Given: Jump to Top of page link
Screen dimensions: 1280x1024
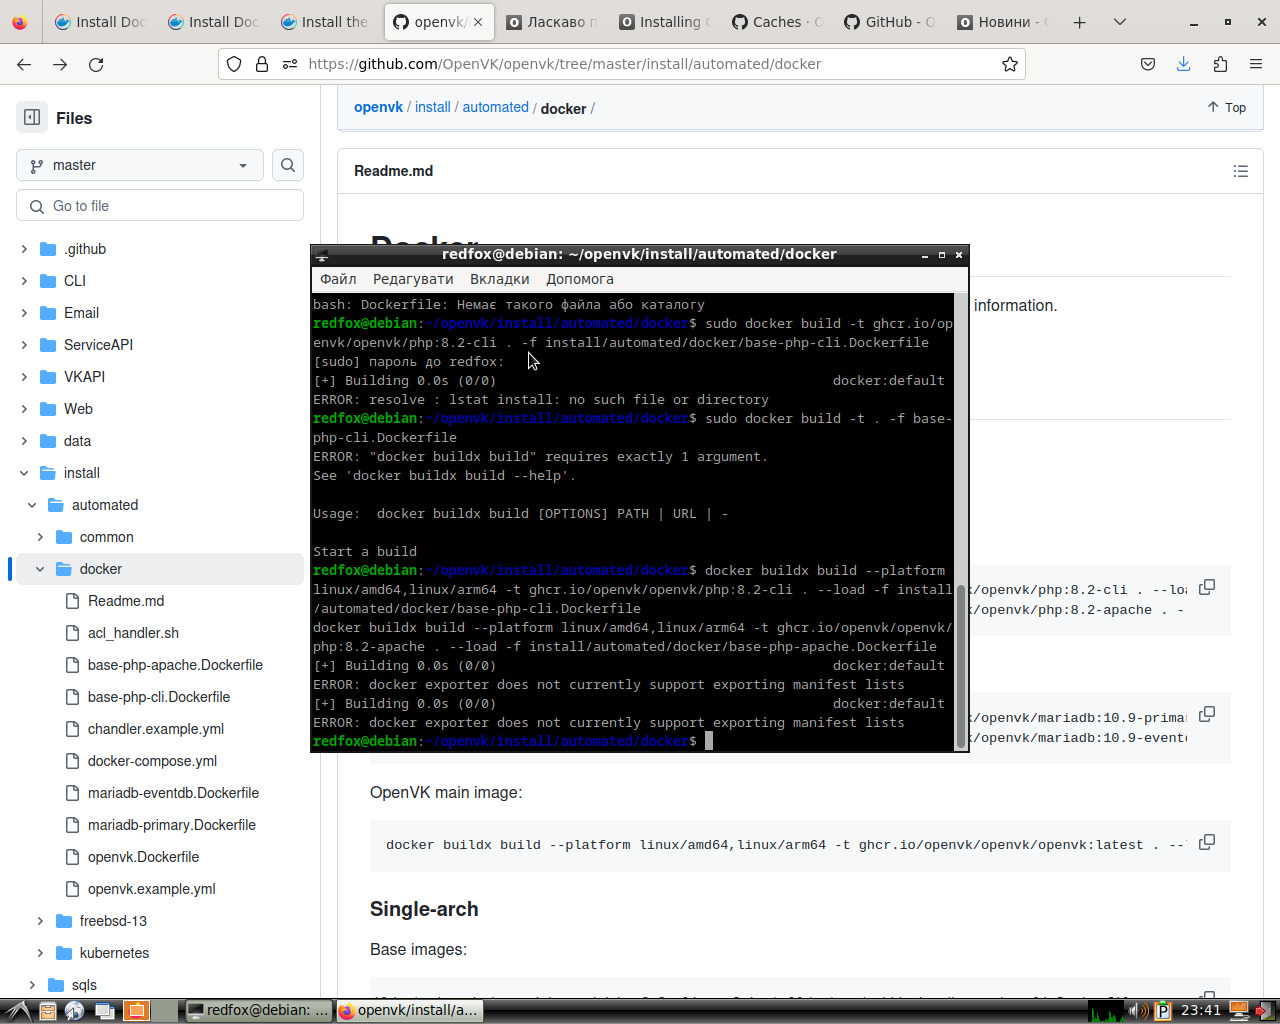Looking at the screenshot, I should click(1226, 107).
